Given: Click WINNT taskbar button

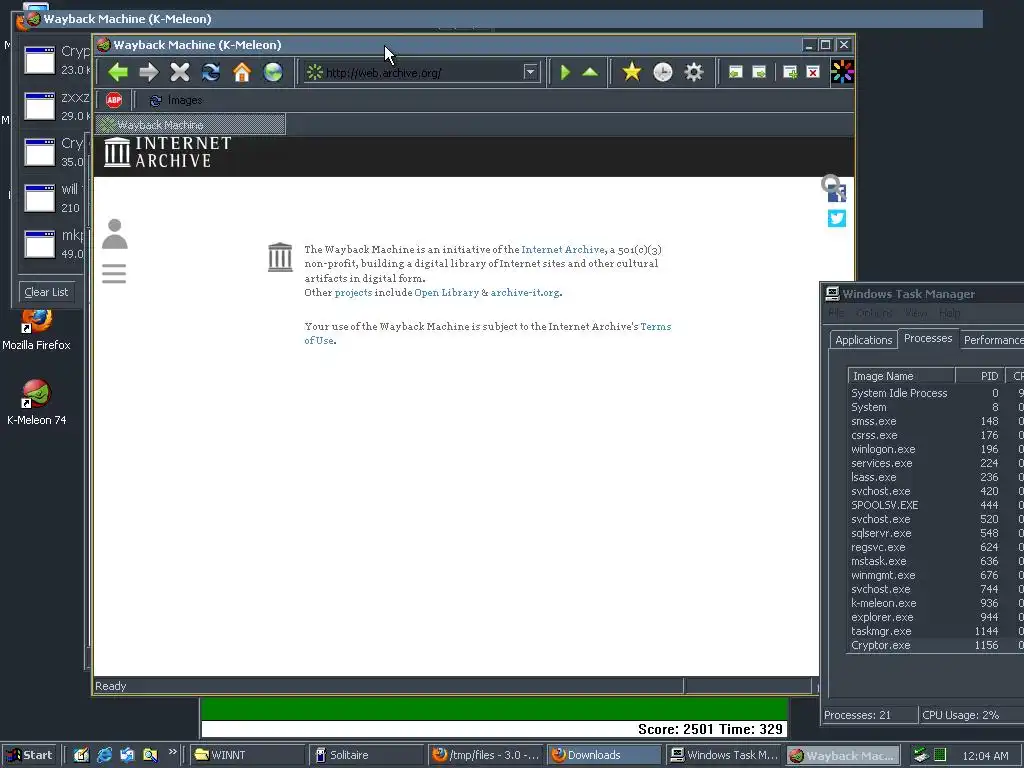Looking at the screenshot, I should 247,755.
